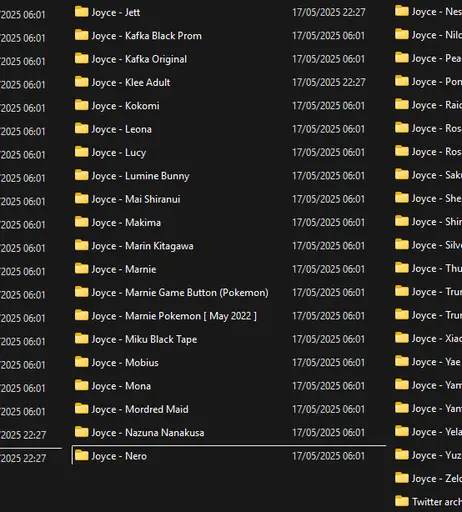
Task: Click the Joyce - Mai Shiranui entry
Action: coord(136,199)
